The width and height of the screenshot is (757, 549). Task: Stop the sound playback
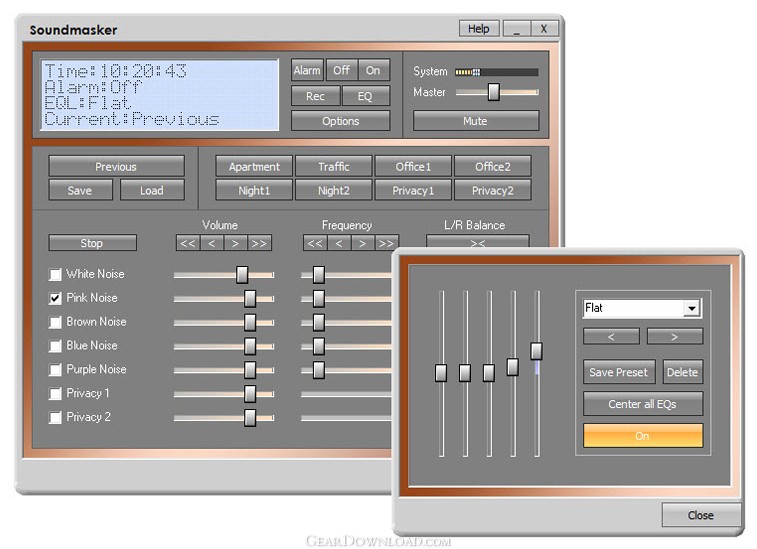(x=92, y=243)
